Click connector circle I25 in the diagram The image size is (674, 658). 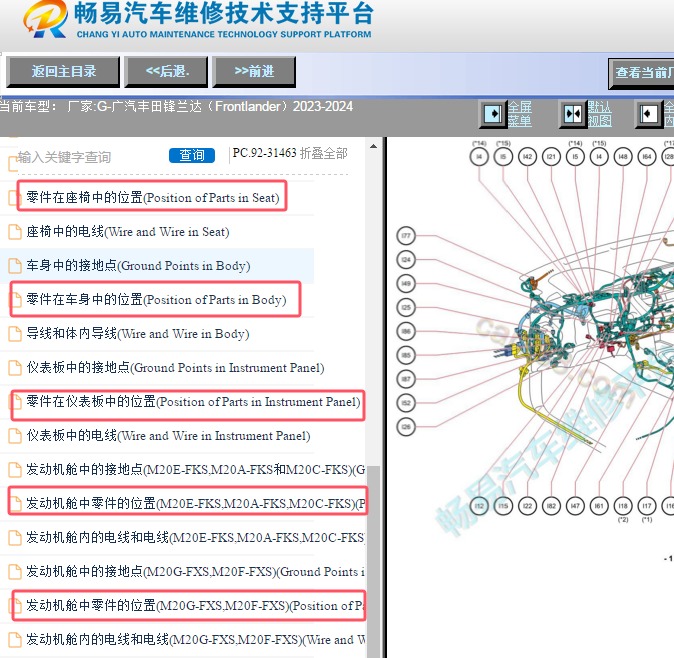pyautogui.click(x=406, y=307)
